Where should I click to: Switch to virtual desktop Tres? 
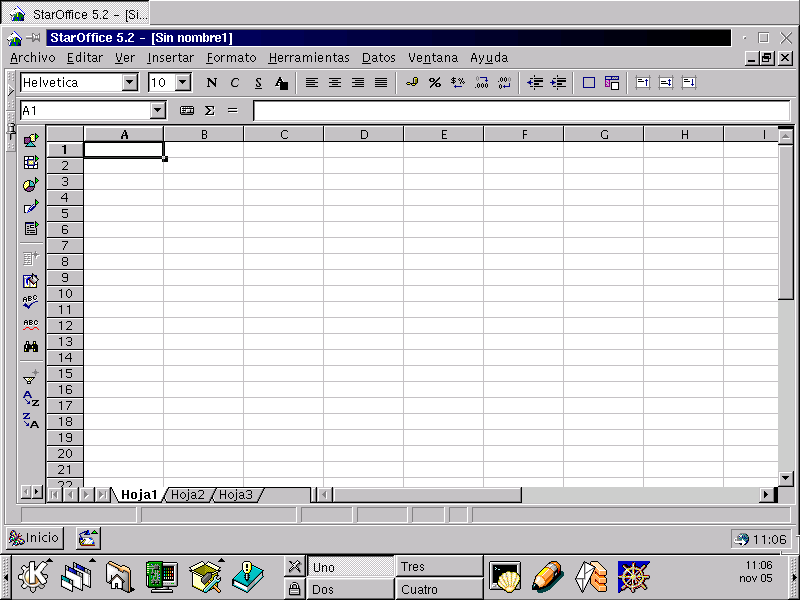click(439, 567)
